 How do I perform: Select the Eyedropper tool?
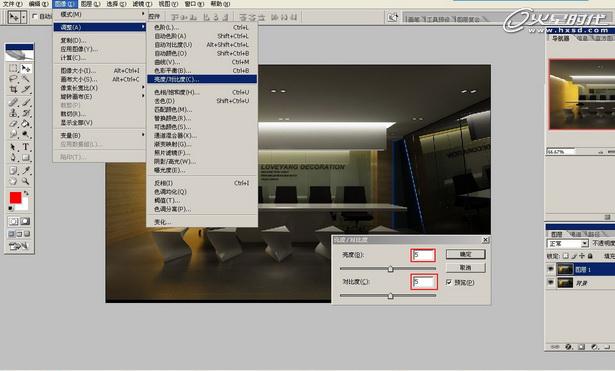[x=26, y=171]
